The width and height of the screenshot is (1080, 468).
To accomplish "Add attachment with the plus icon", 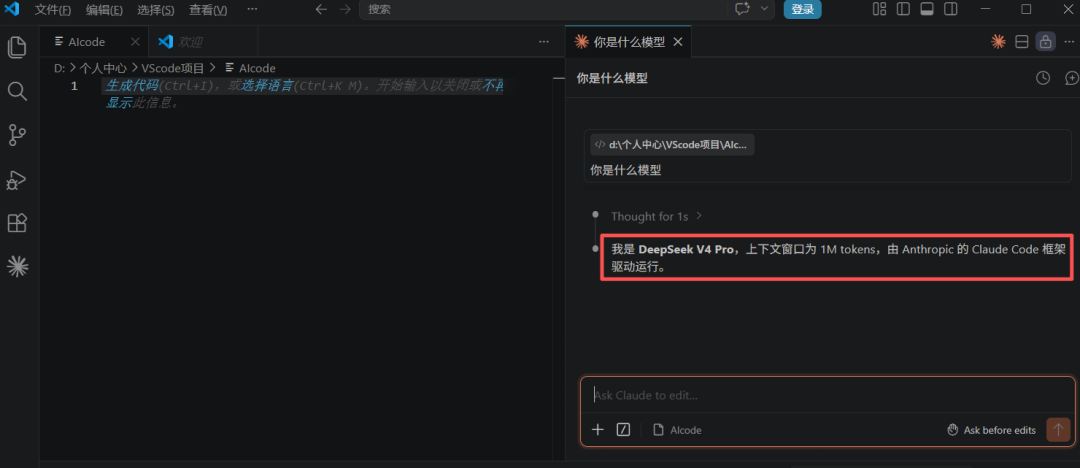I will (598, 430).
